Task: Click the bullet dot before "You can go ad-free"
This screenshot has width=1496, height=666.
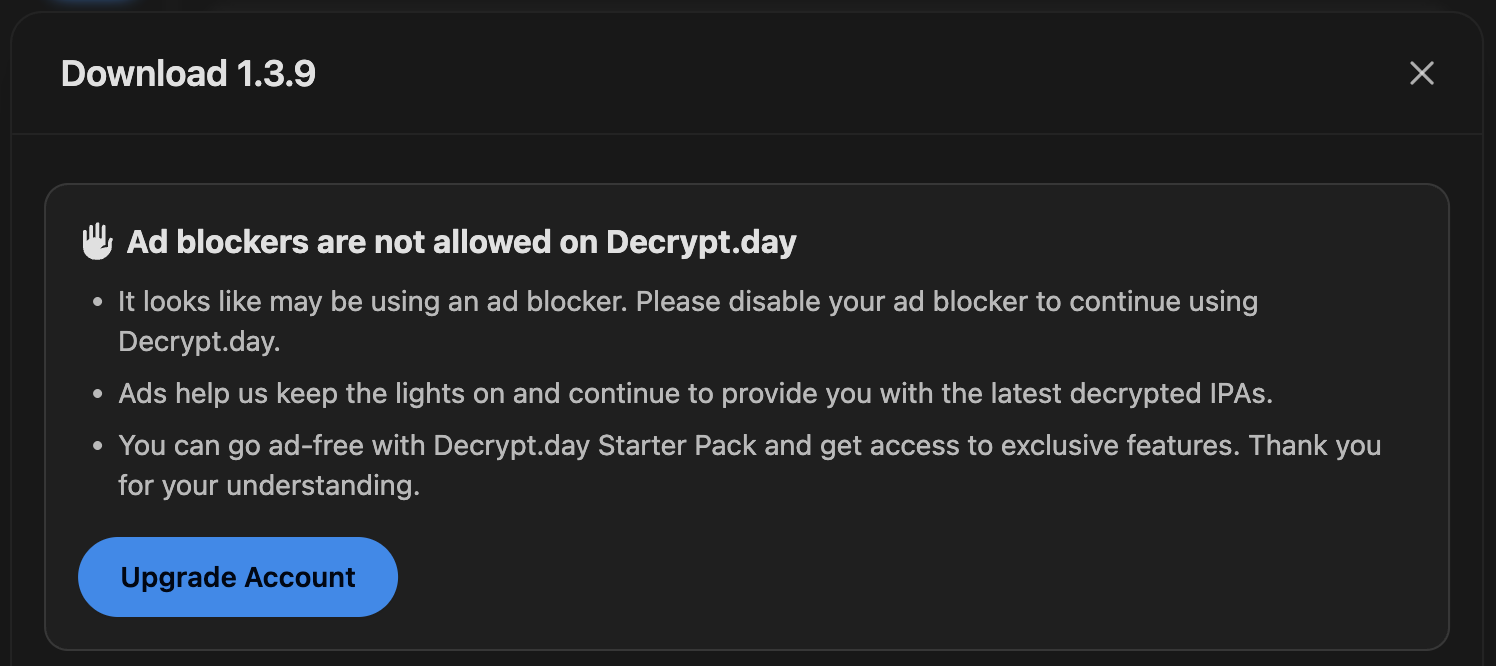Action: click(x=97, y=446)
